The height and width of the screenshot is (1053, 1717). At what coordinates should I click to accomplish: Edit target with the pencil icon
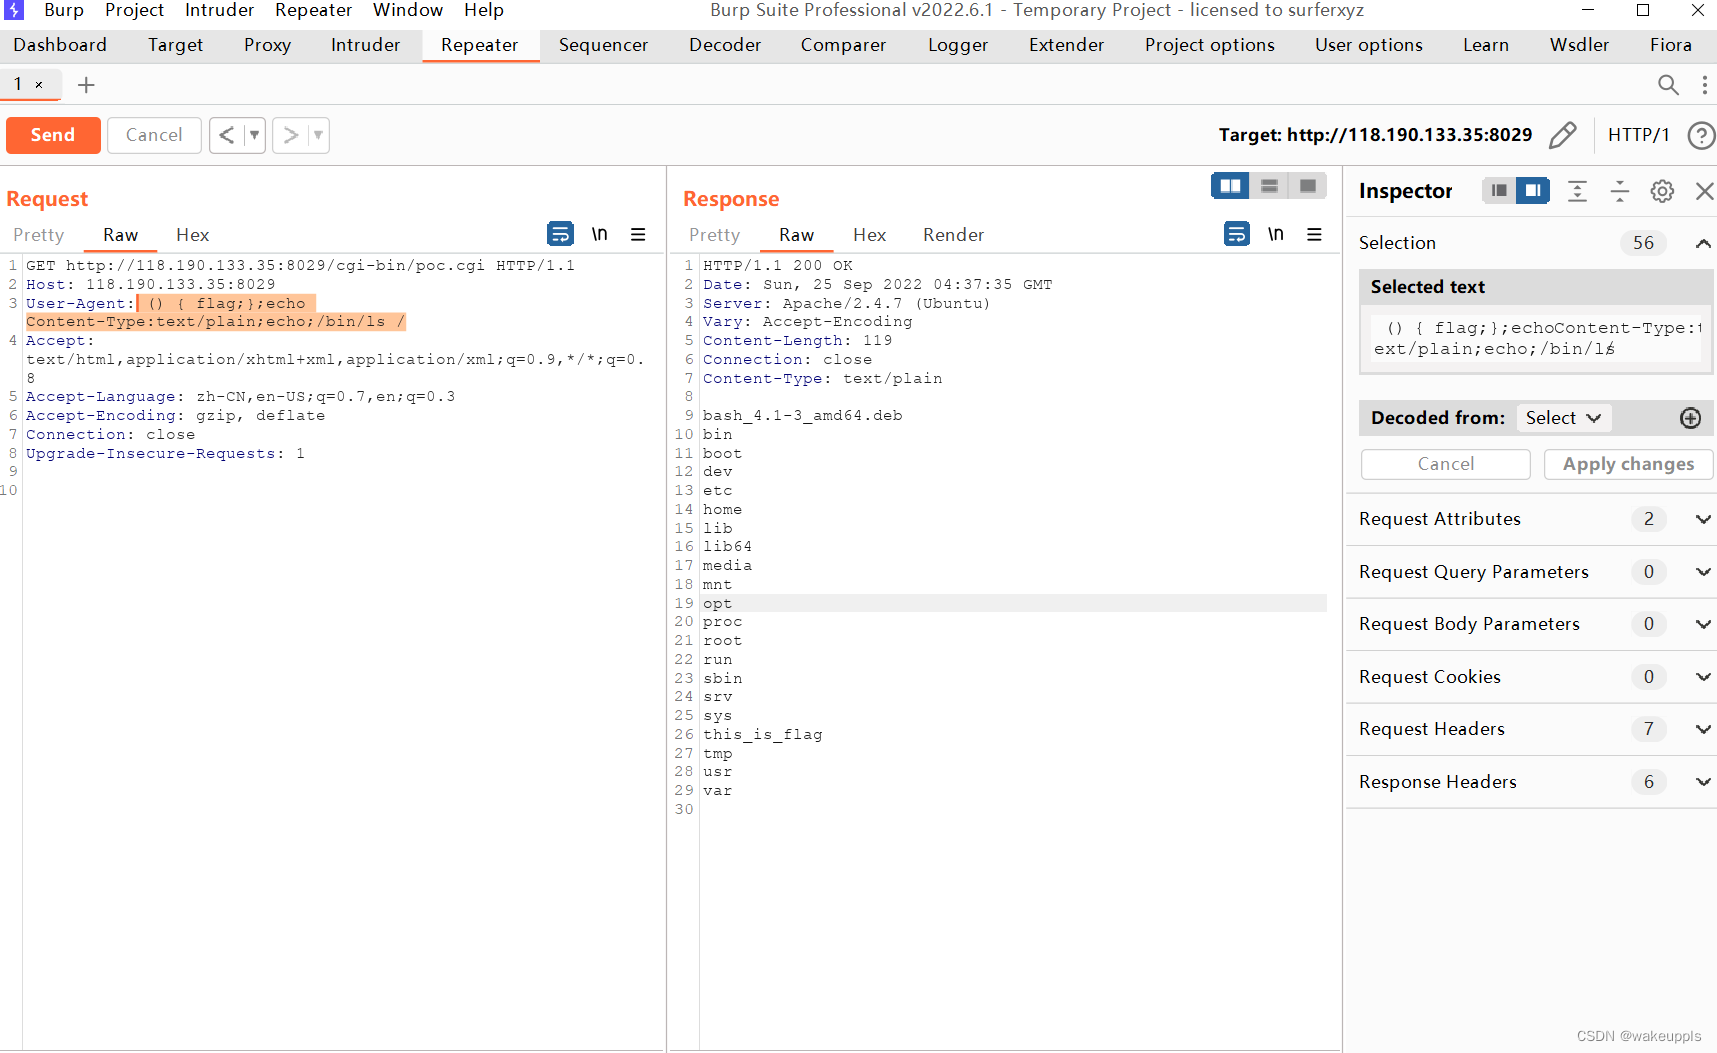[1563, 135]
